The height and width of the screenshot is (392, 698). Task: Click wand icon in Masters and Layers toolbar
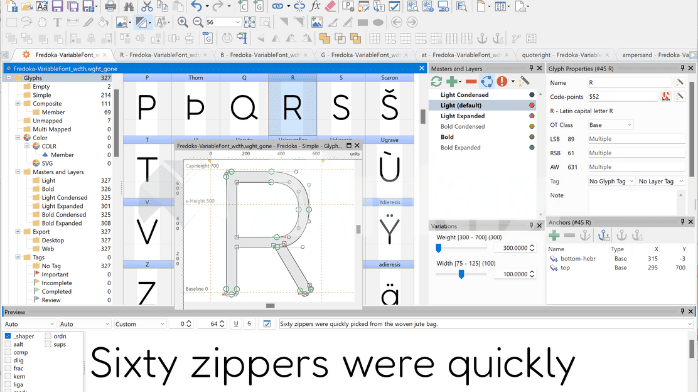point(524,81)
